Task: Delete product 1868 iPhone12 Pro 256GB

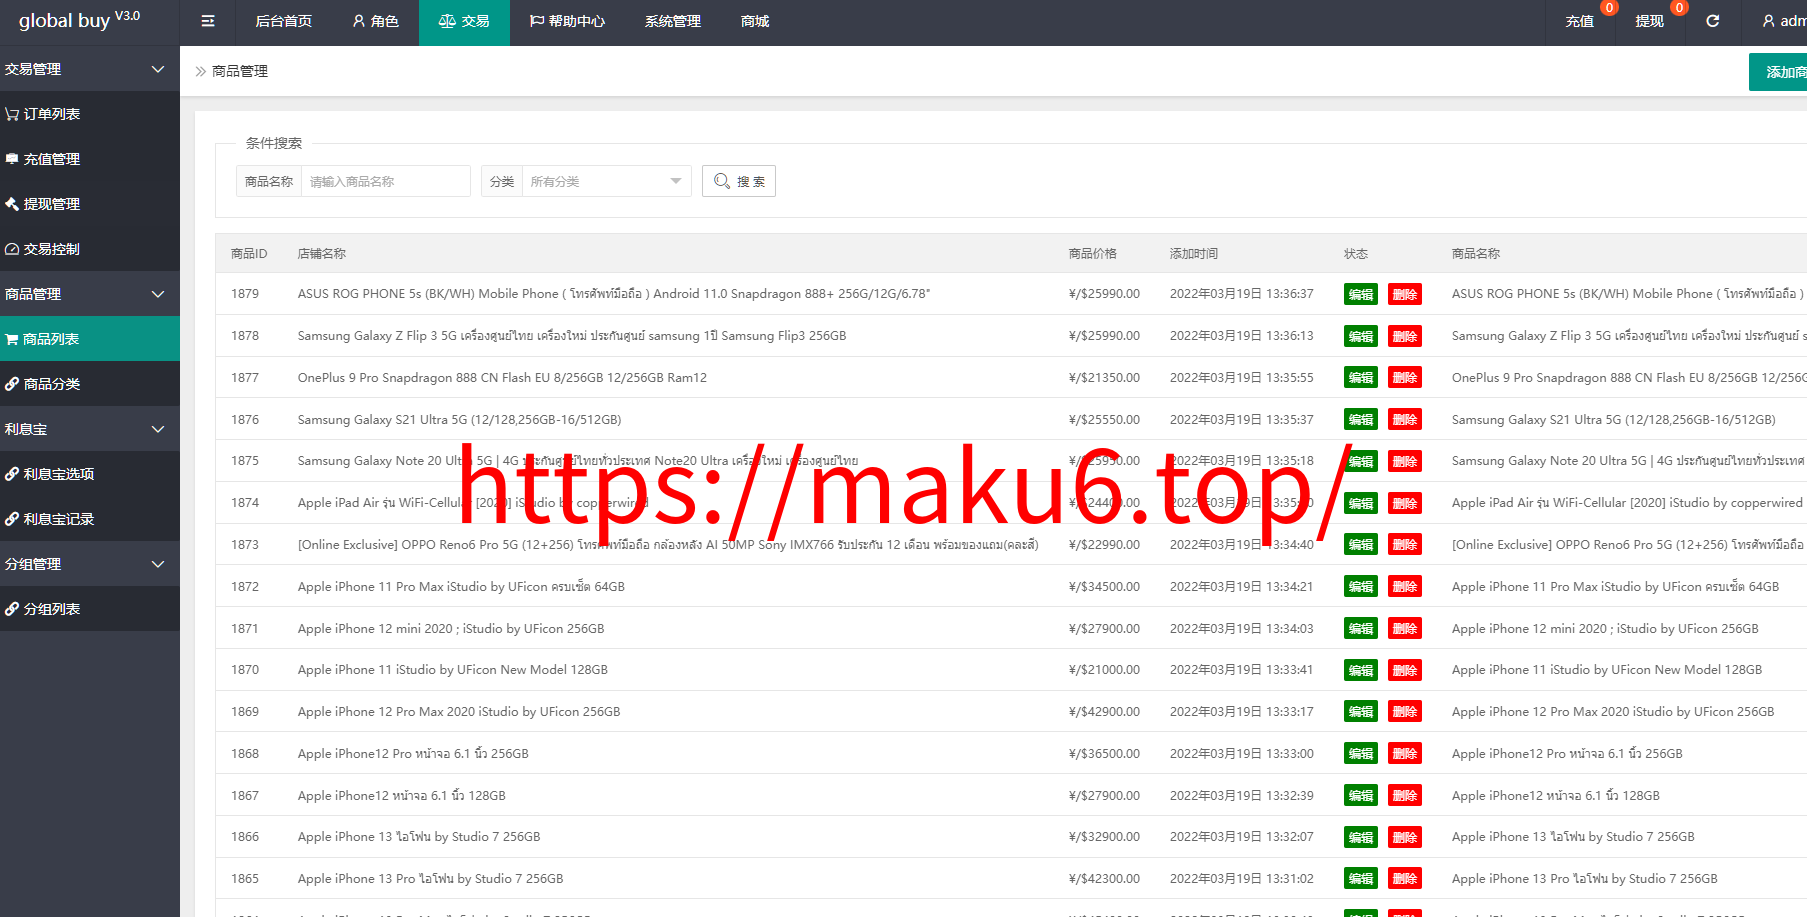Action: (1405, 754)
